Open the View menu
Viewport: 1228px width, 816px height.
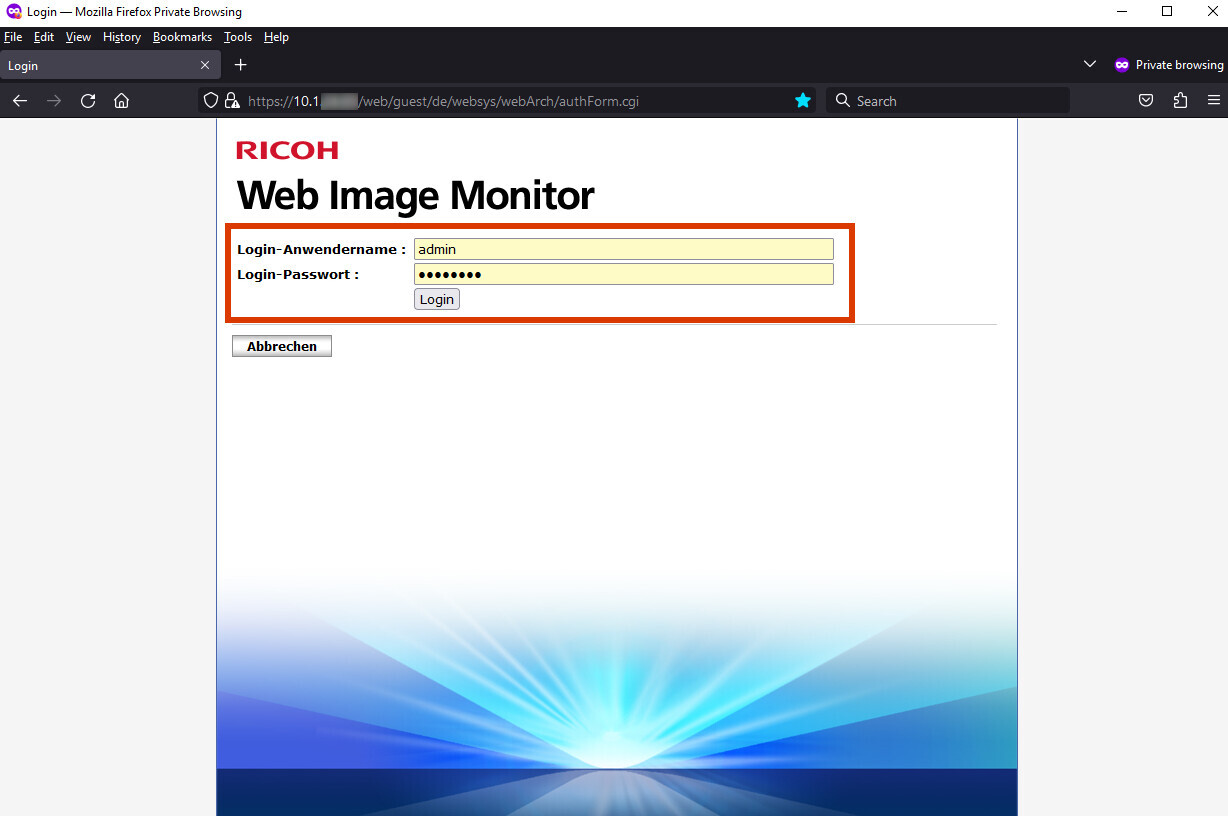78,37
